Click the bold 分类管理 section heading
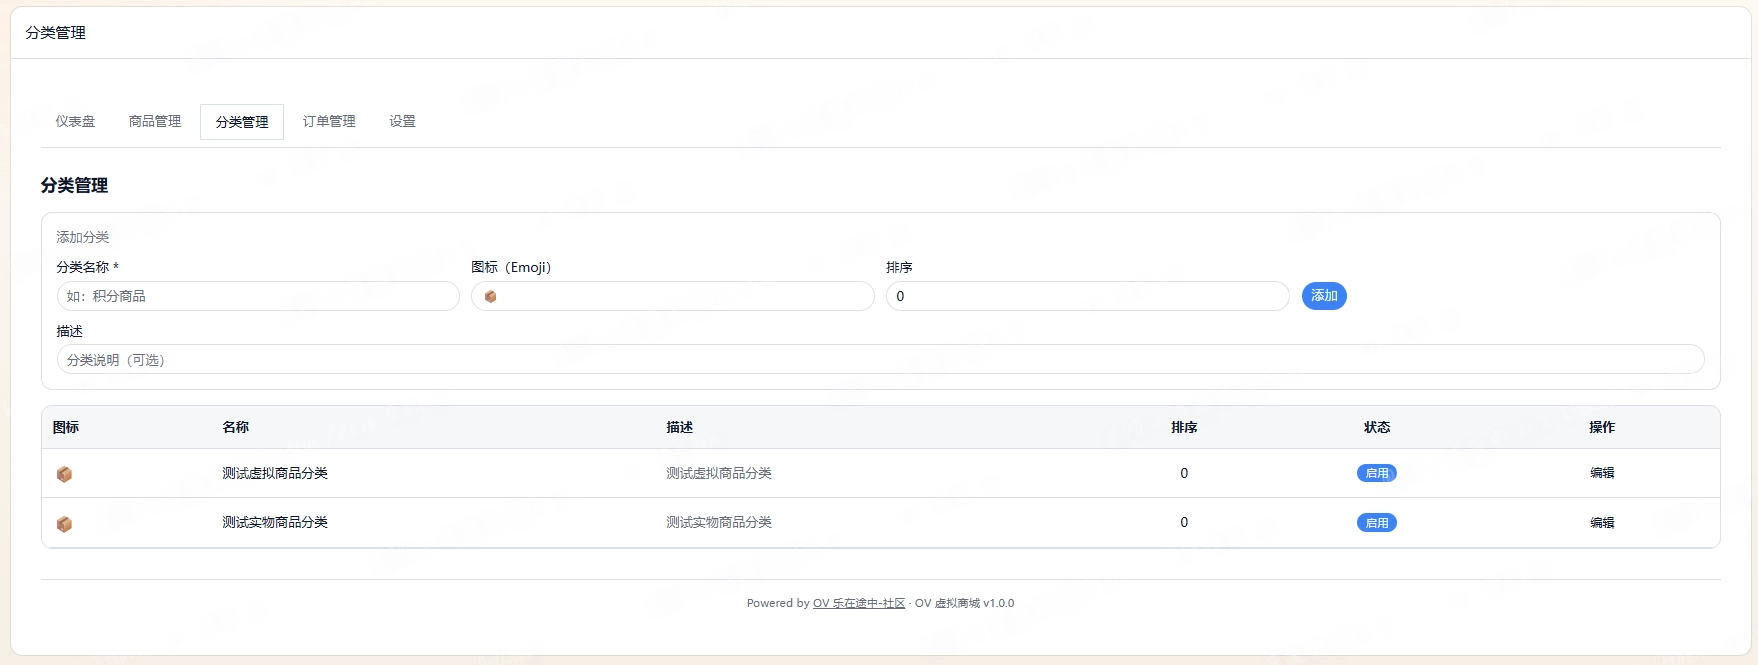1758x665 pixels. pyautogui.click(x=74, y=185)
